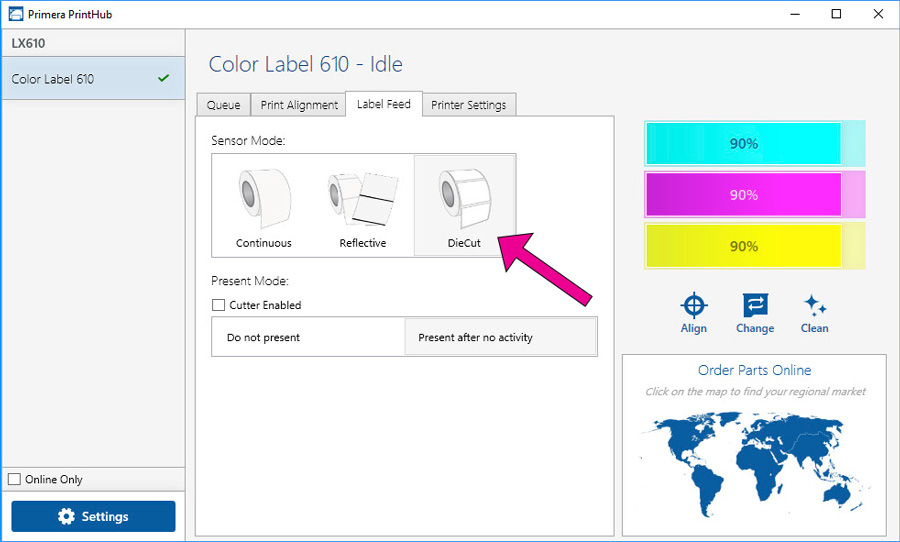
Task: Click the Order Parts Online heading
Action: click(754, 370)
